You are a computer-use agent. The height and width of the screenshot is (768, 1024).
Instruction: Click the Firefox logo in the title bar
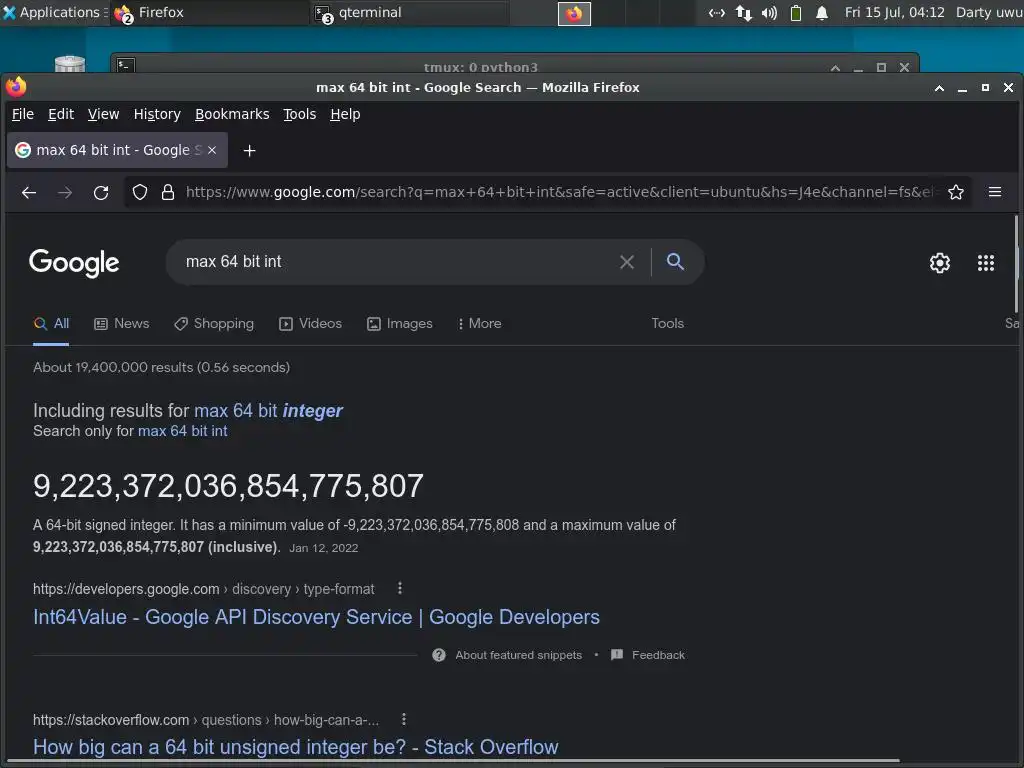pyautogui.click(x=16, y=86)
